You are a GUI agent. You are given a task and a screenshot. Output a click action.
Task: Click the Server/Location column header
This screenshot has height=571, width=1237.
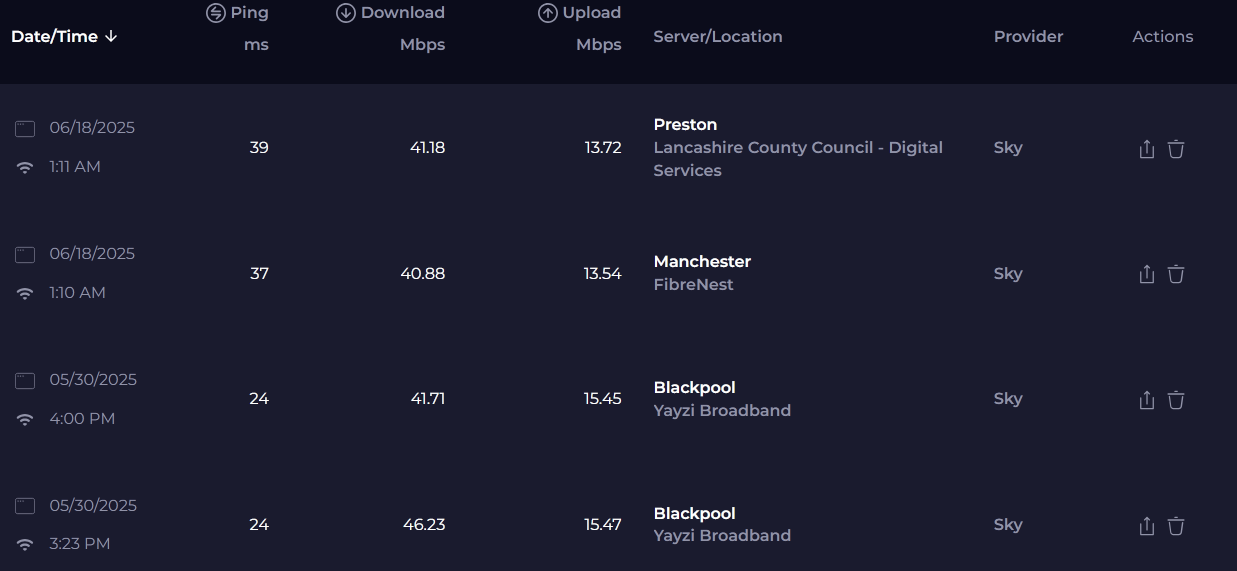tap(718, 37)
